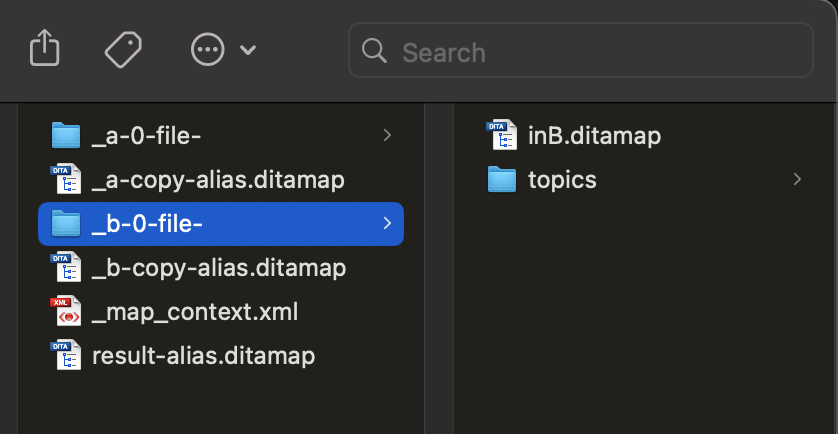The width and height of the screenshot is (838, 434).
Task: Click the _a-0-file- folder icon
Action: tap(65, 136)
